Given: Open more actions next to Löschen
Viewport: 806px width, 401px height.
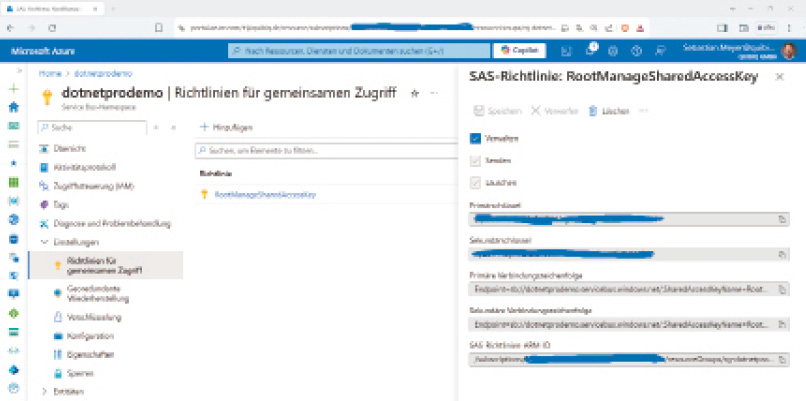Looking at the screenshot, I should click(x=643, y=111).
